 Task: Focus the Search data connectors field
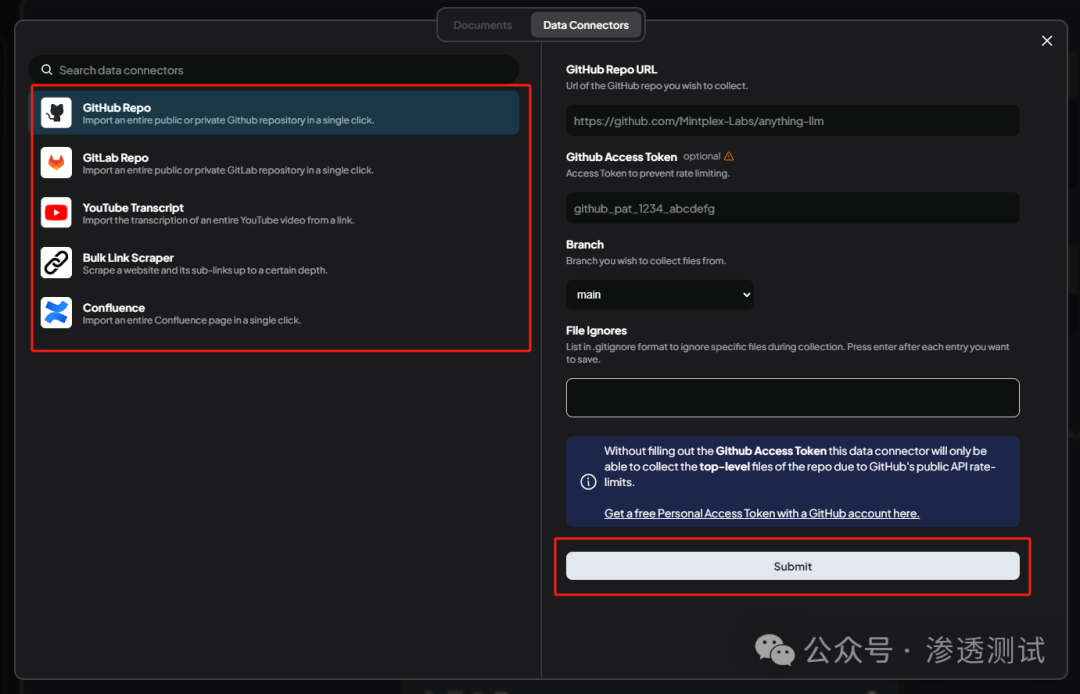tap(273, 70)
